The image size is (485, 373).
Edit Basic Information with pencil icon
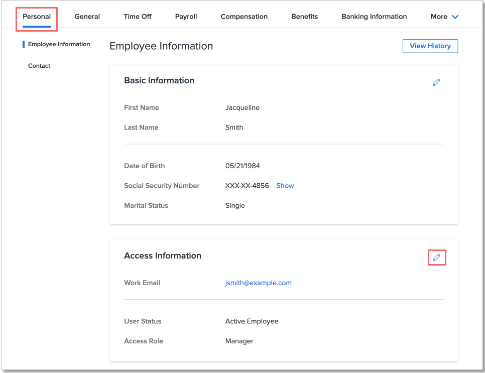pos(436,82)
